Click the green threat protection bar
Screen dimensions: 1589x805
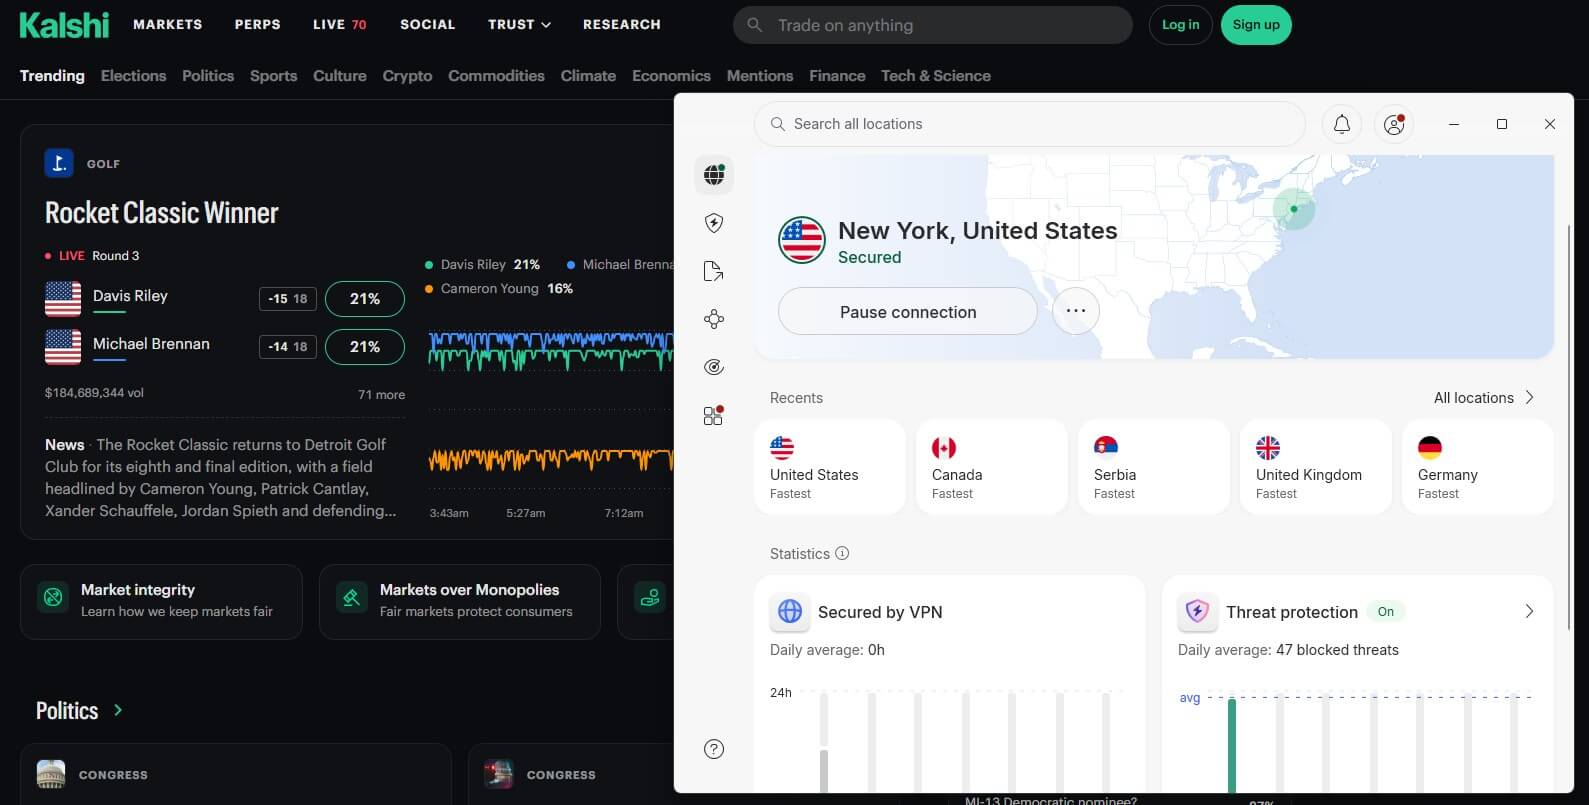tap(1232, 745)
